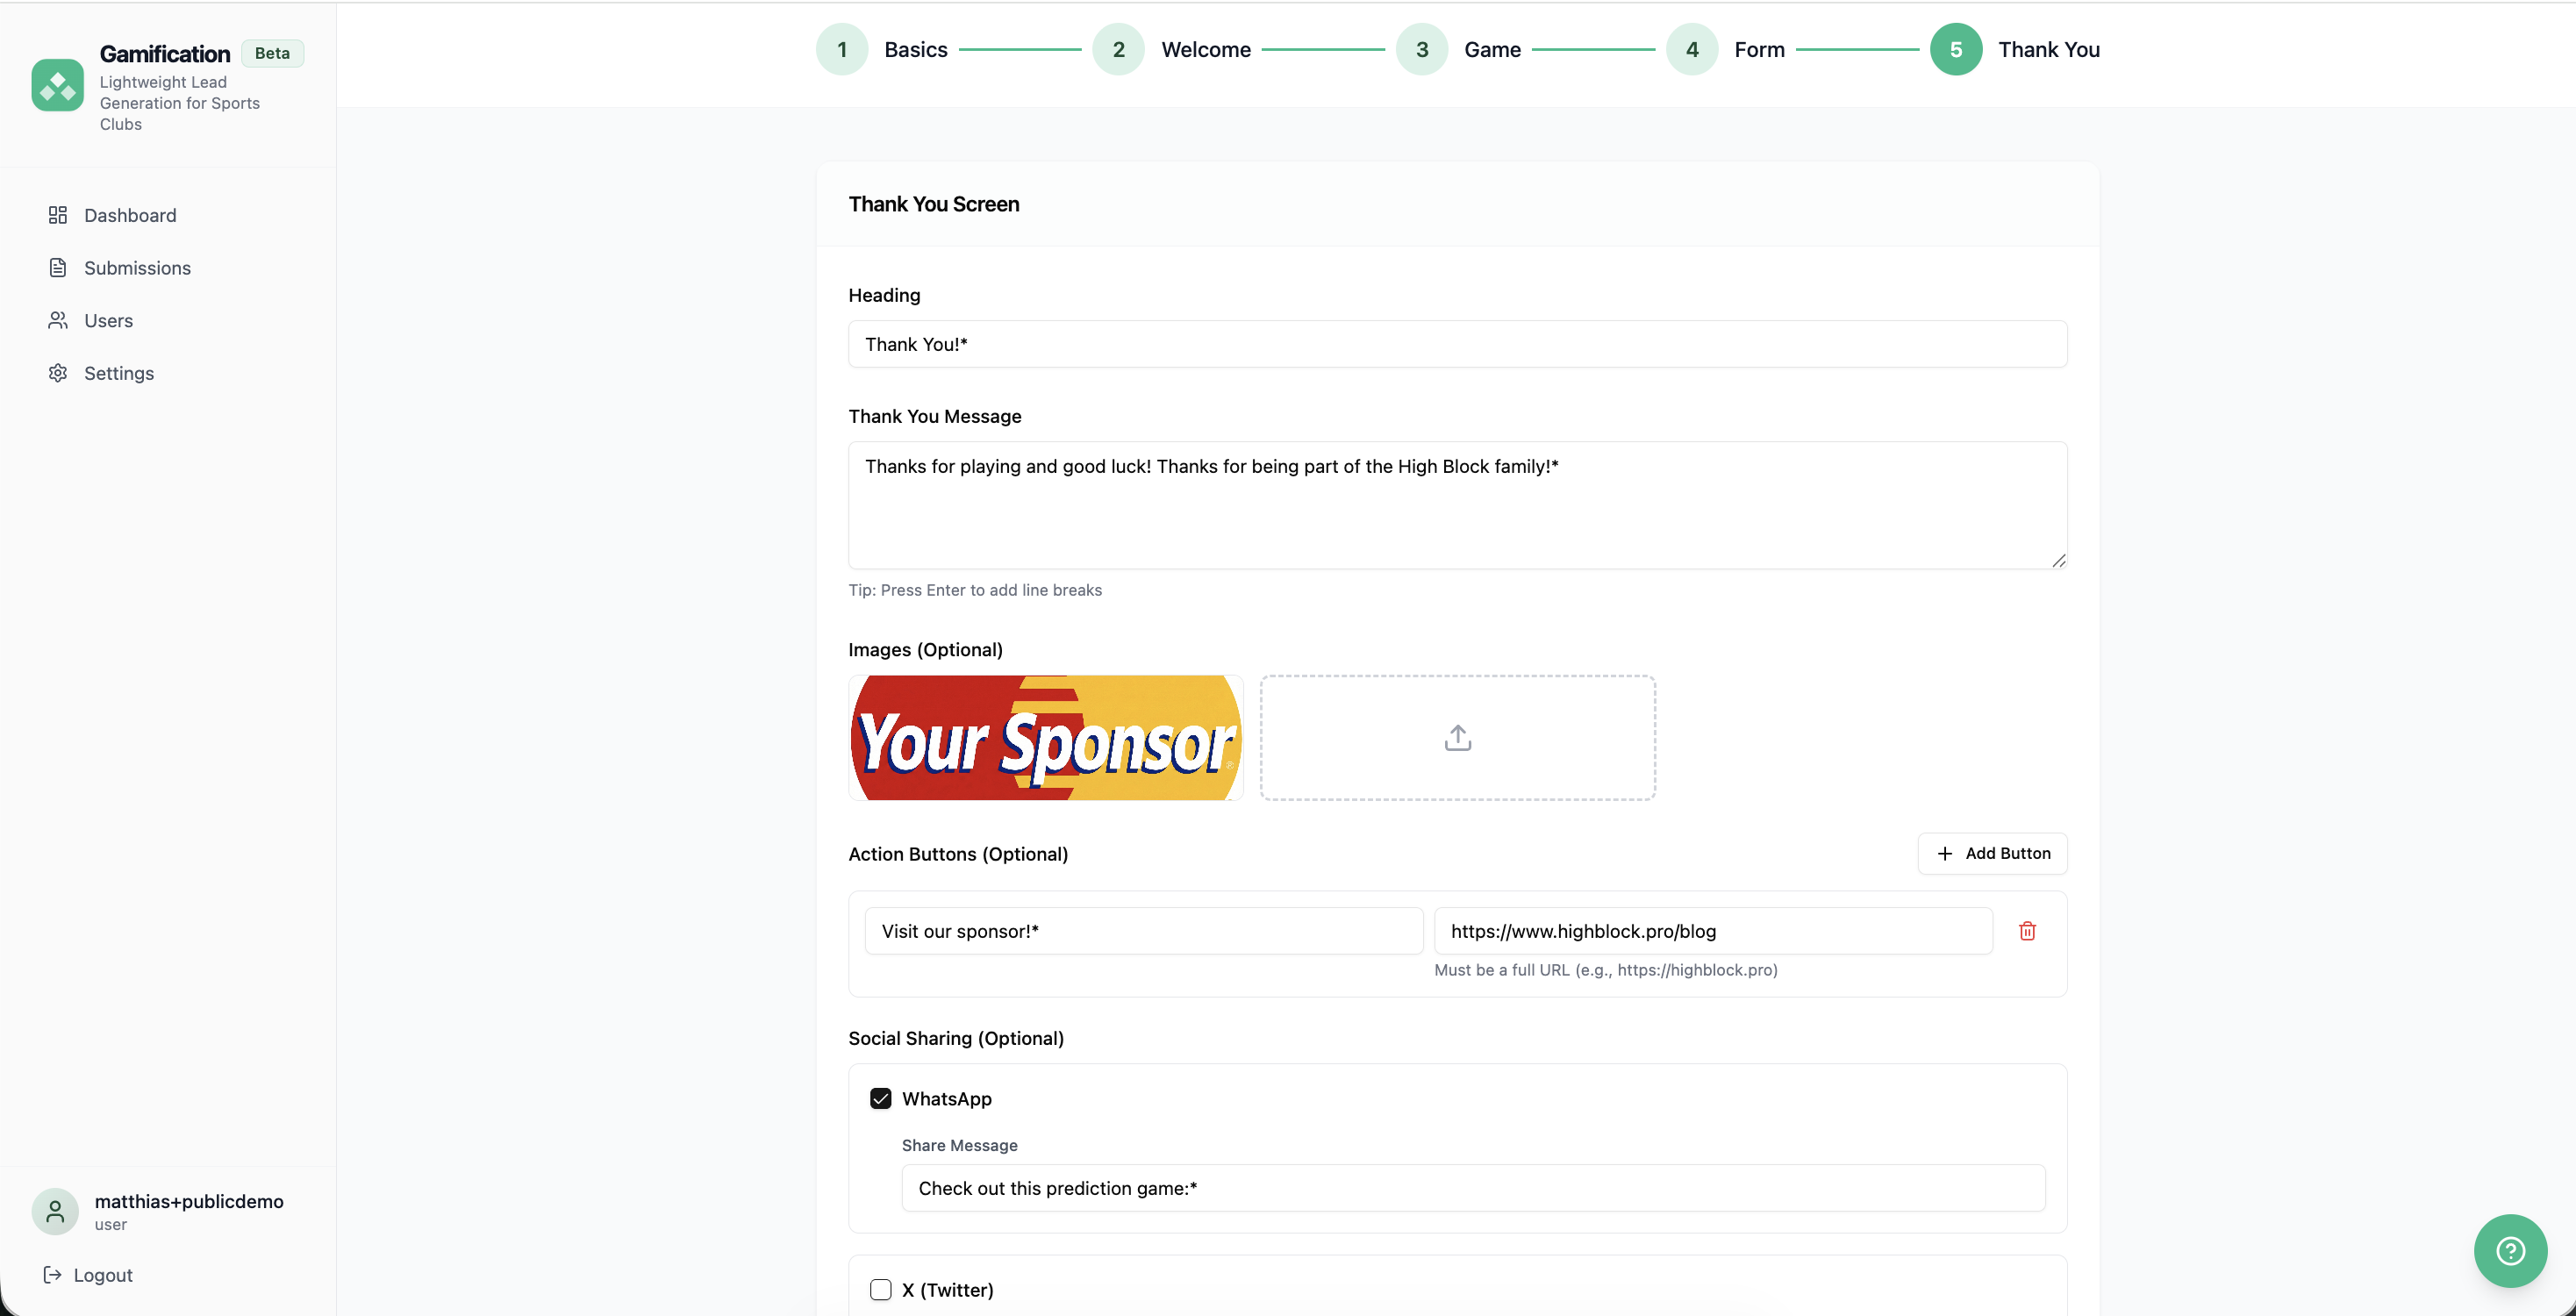Click the image upload icon to add a second image
The image size is (2576, 1316).
tap(1457, 737)
